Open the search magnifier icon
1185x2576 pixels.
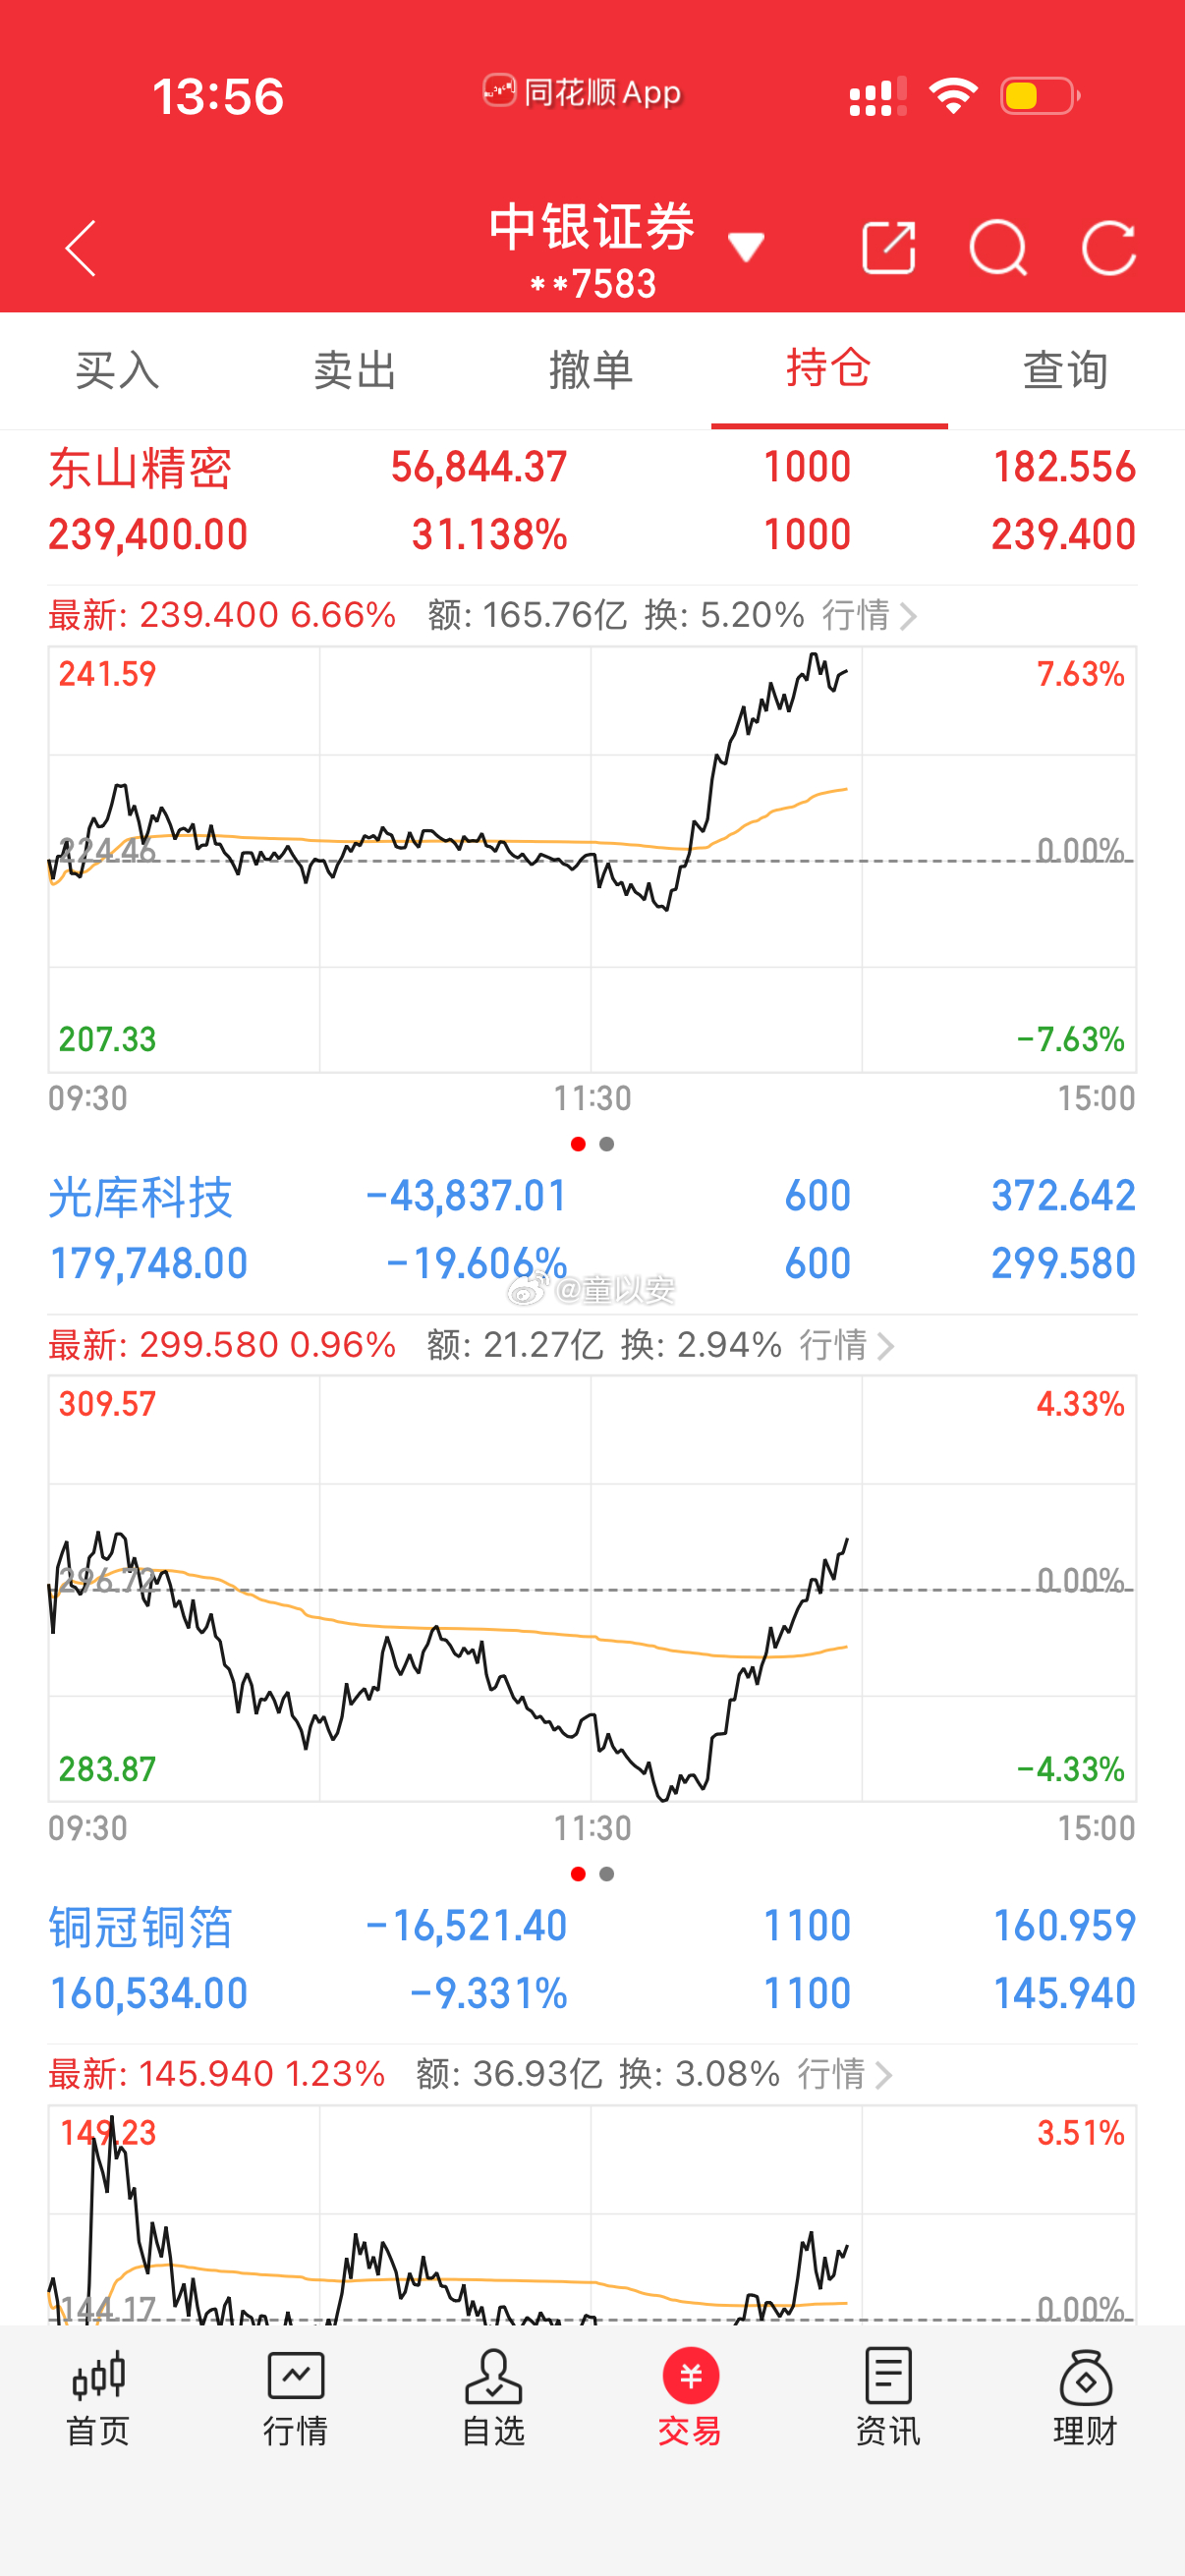(998, 247)
